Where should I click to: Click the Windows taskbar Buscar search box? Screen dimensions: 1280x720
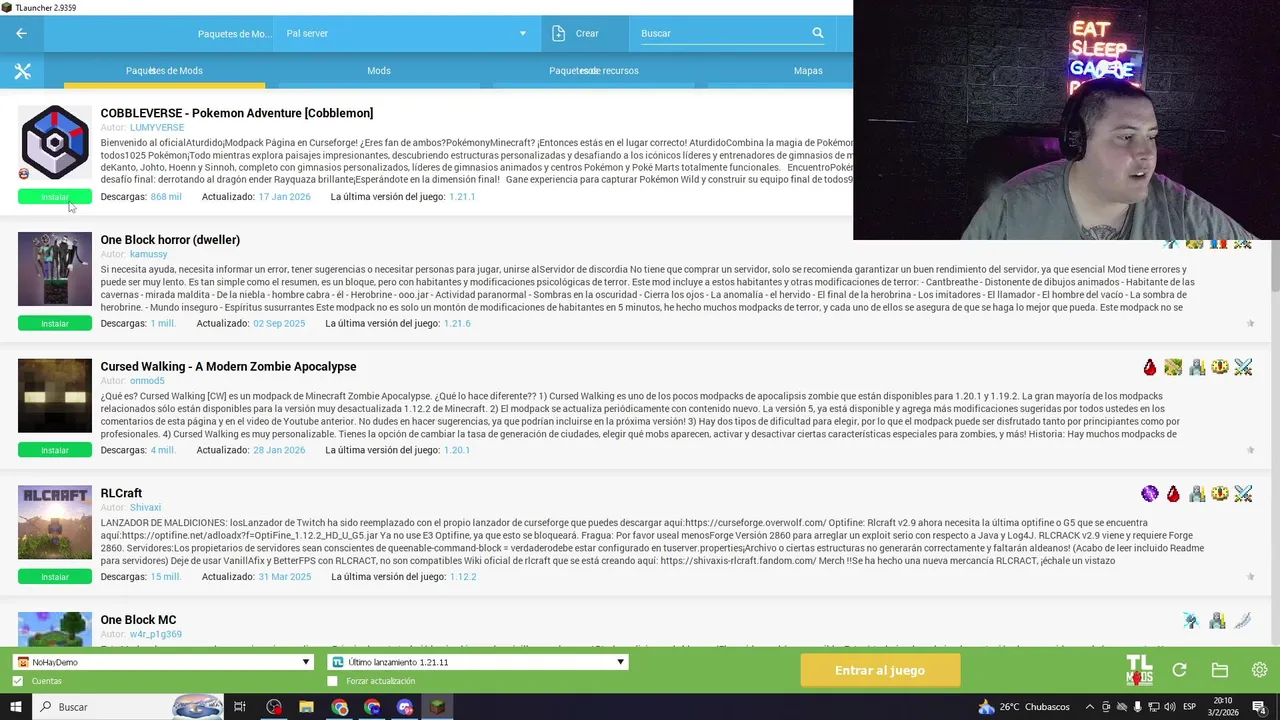pyautogui.click(x=128, y=707)
